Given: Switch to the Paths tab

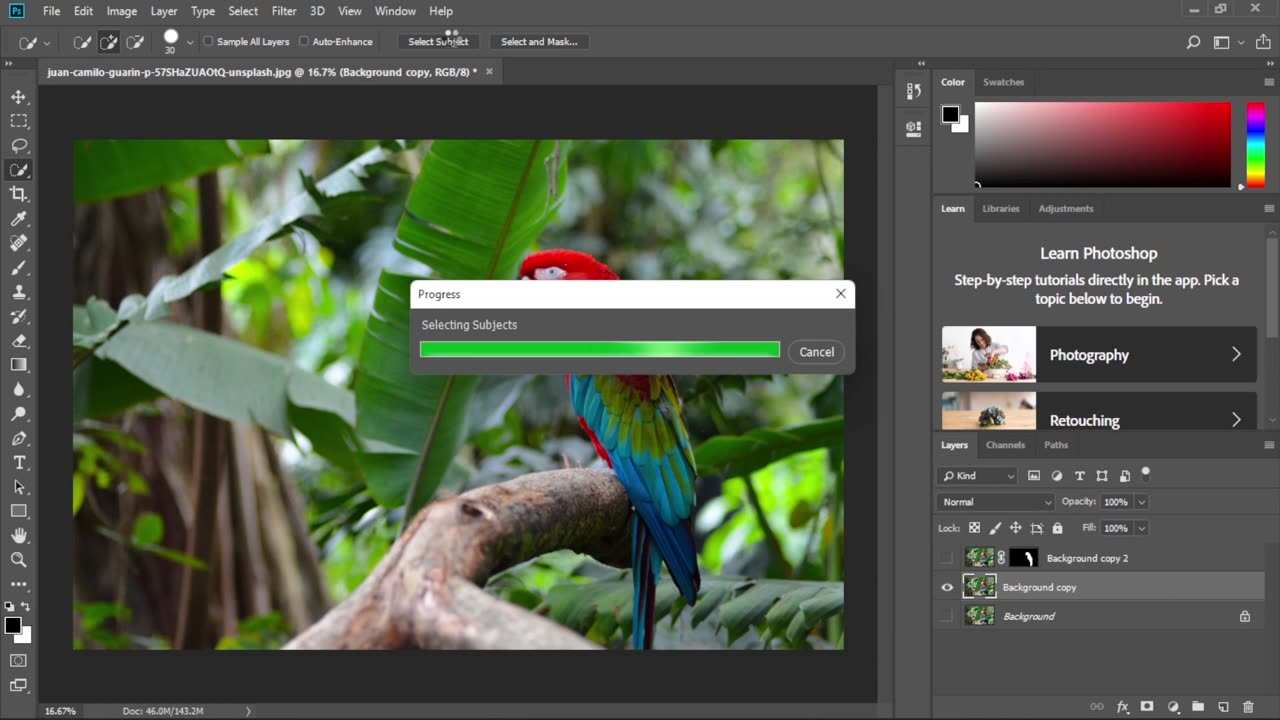Looking at the screenshot, I should point(1056,445).
